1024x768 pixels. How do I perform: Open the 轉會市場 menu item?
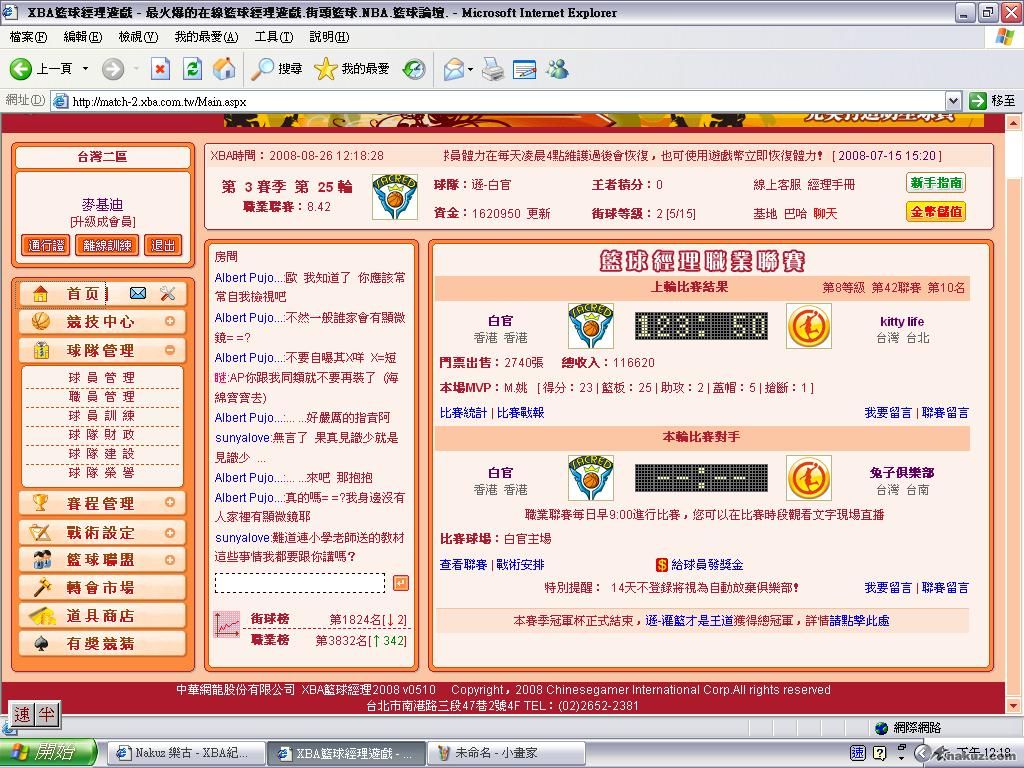pos(103,588)
